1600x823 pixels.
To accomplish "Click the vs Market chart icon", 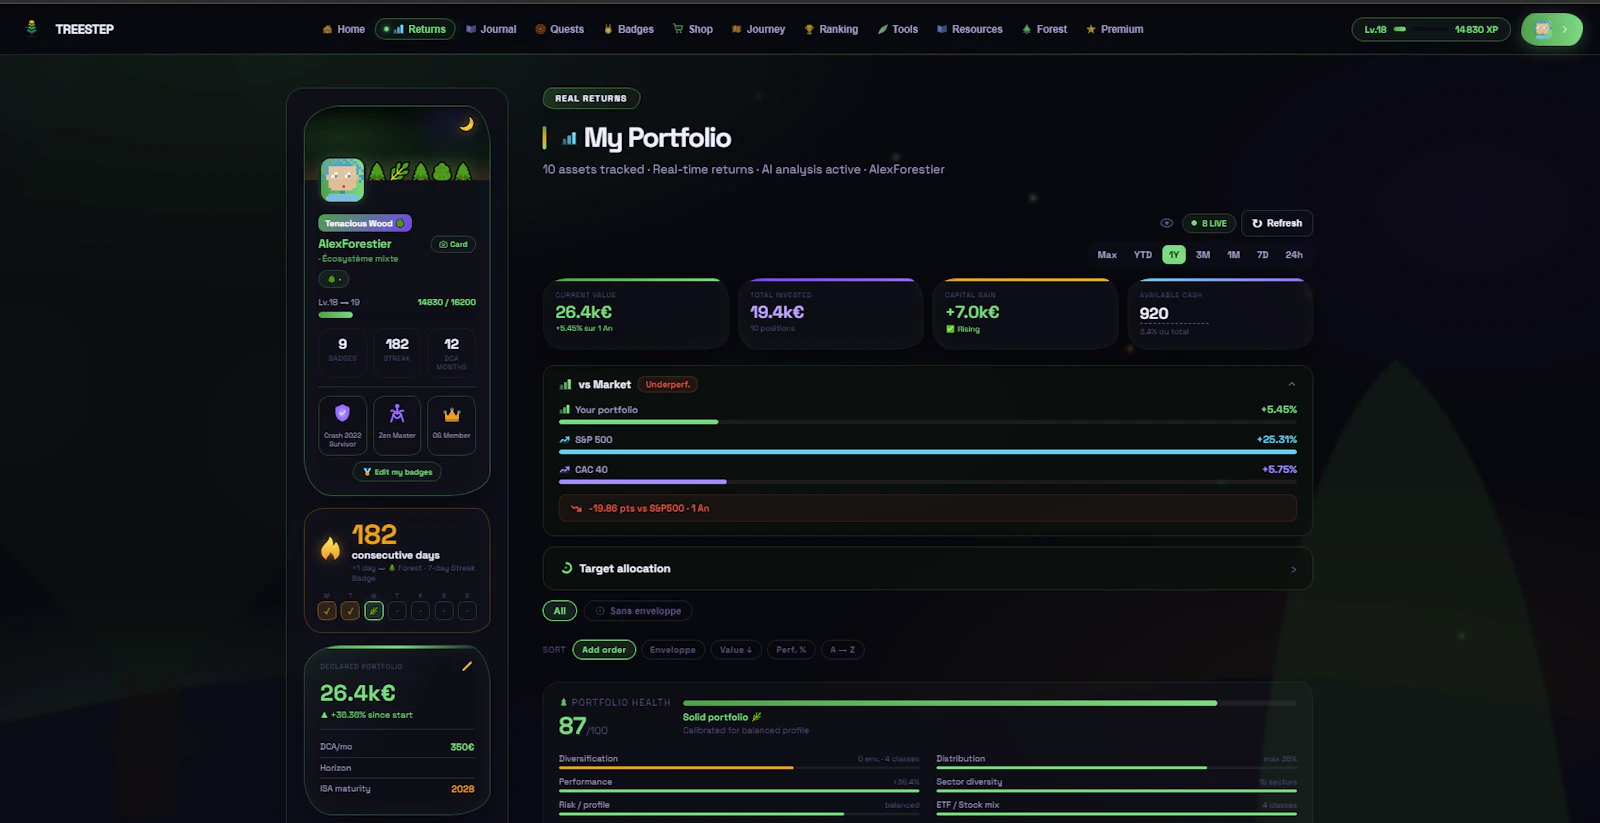I will [x=566, y=384].
